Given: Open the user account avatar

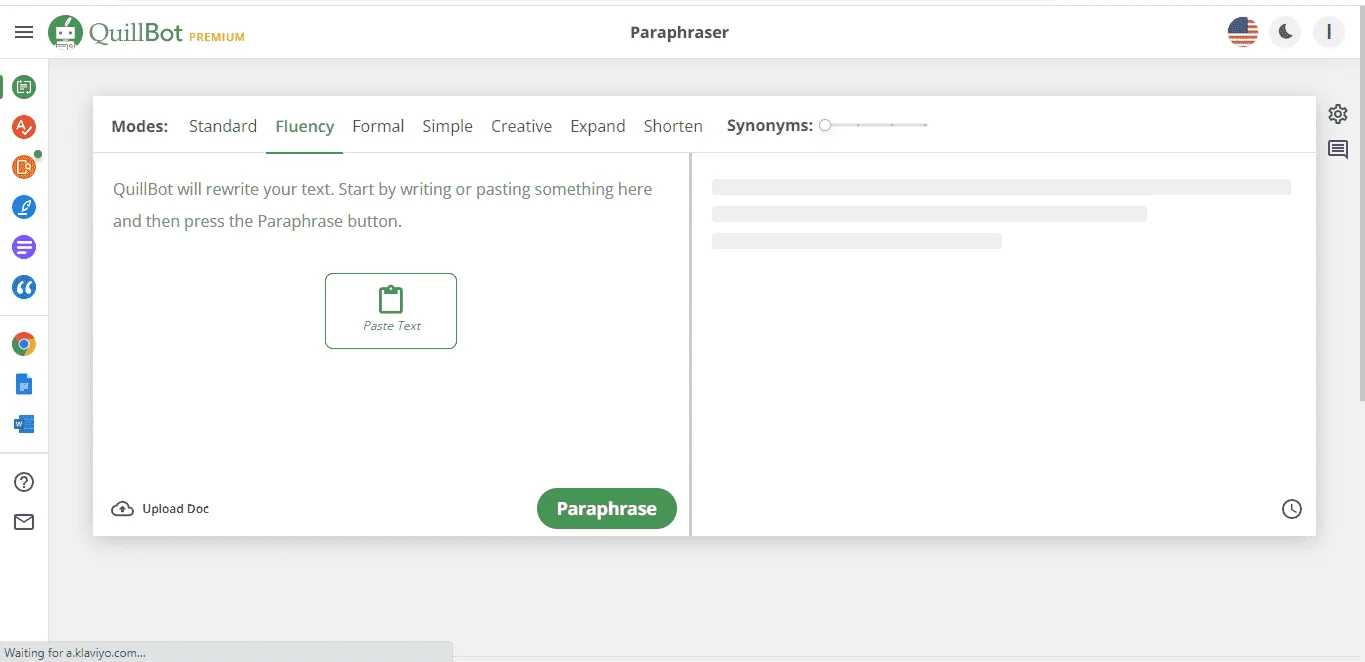Looking at the screenshot, I should (x=1329, y=32).
